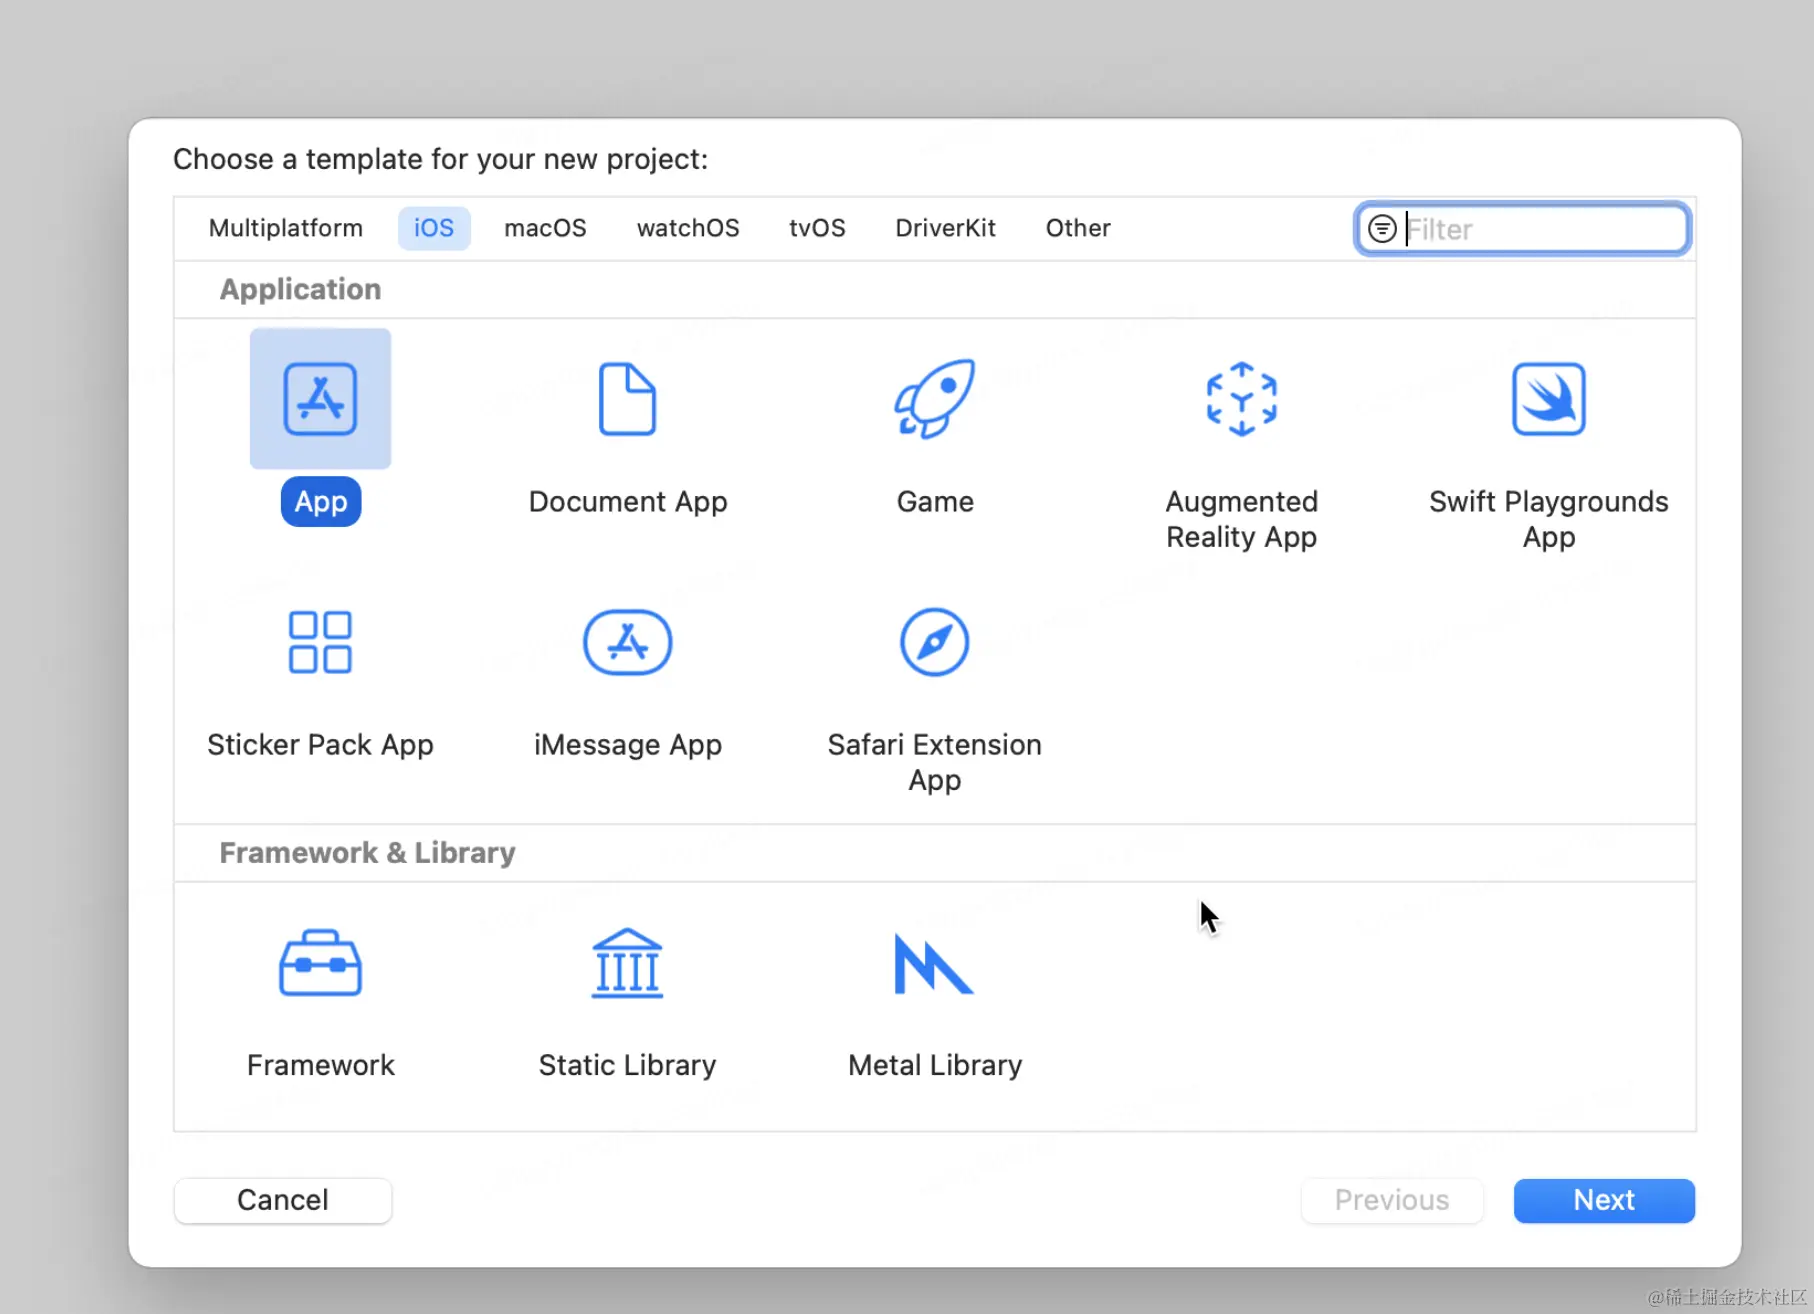Click the 'Document App' label
This screenshot has width=1814, height=1314.
(x=628, y=502)
